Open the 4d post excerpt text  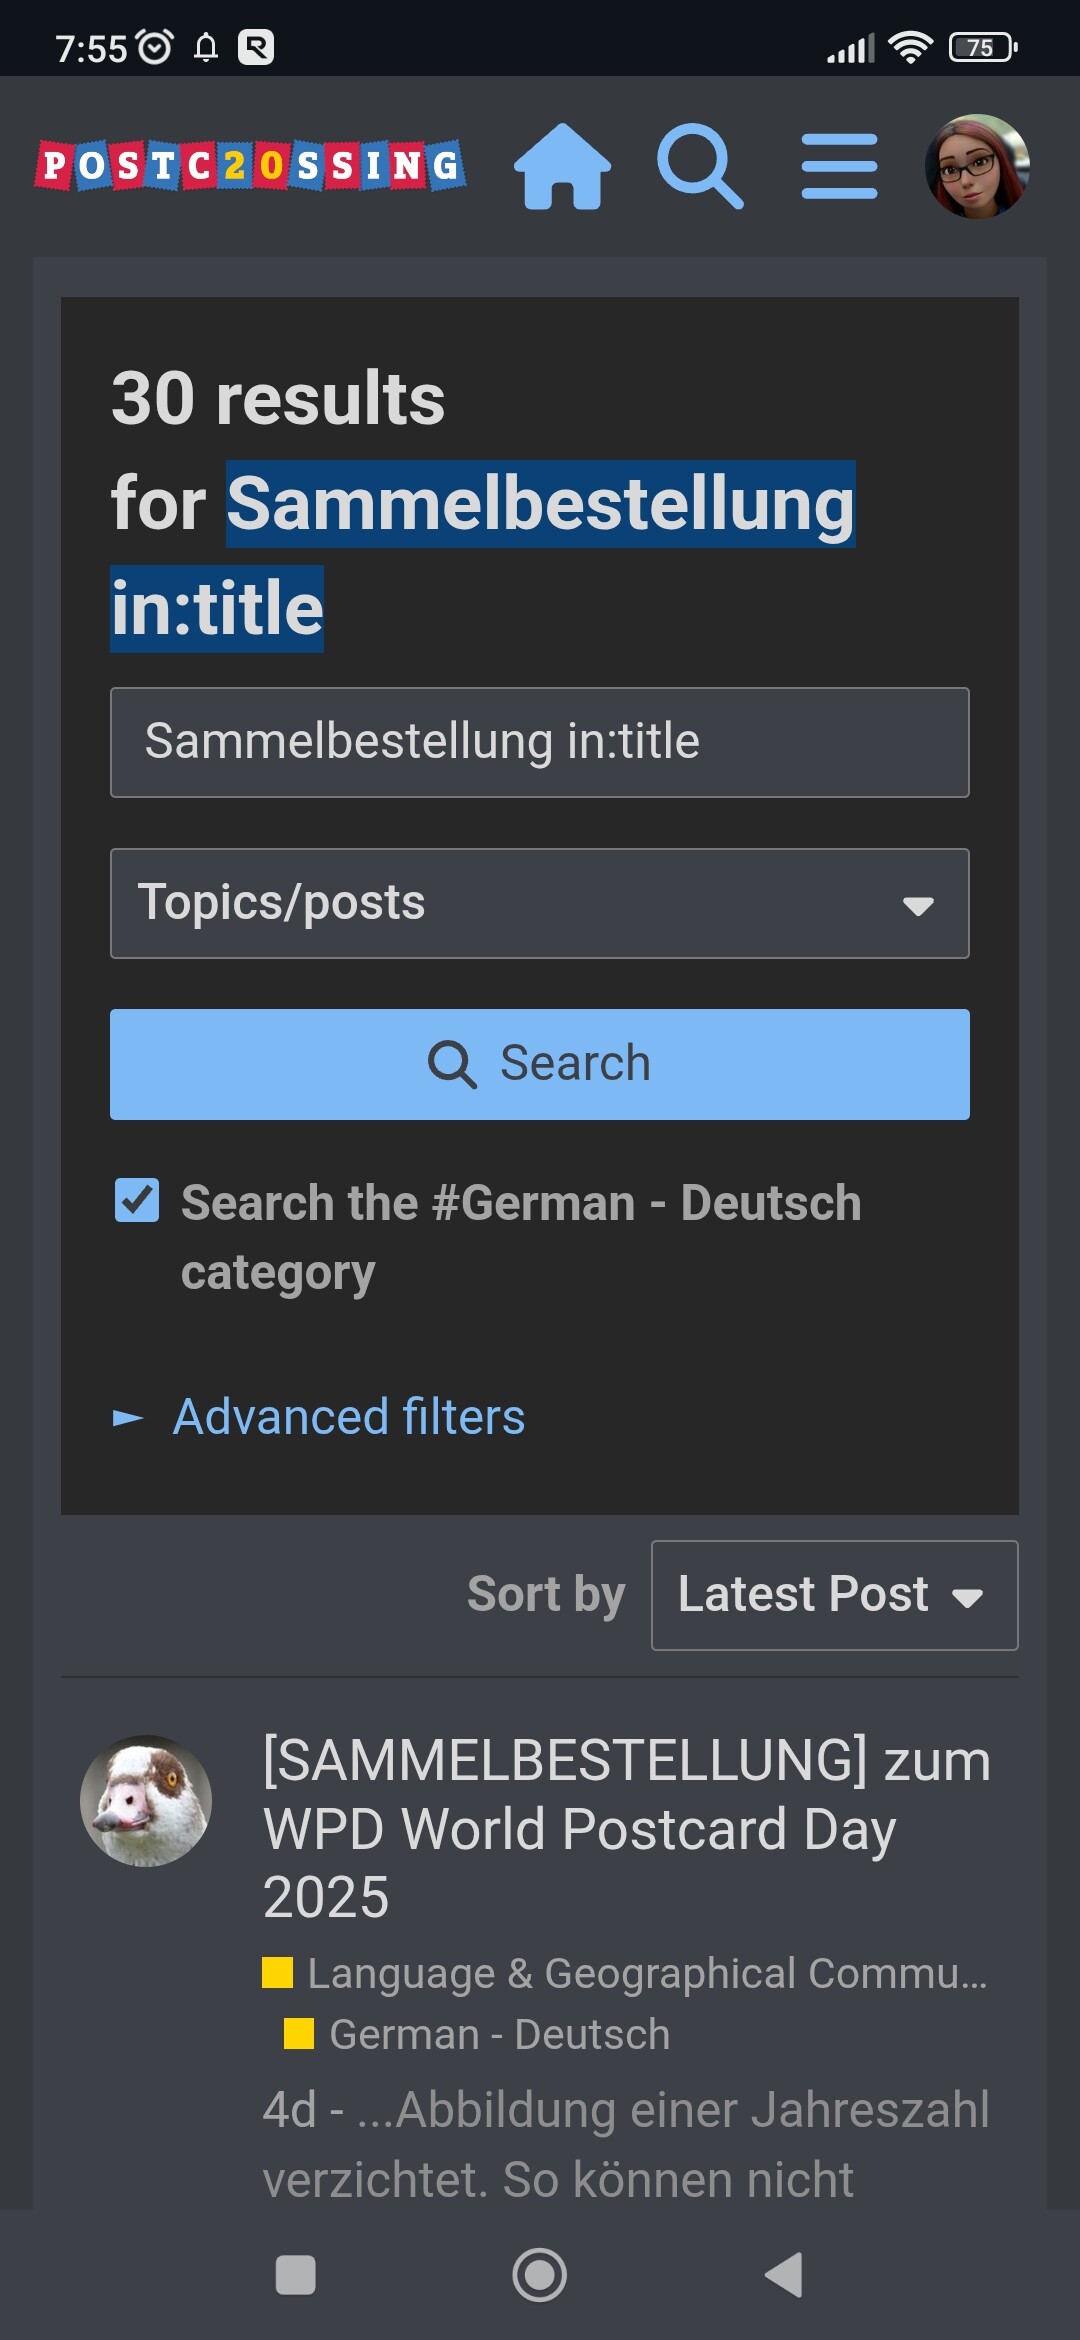point(626,2145)
